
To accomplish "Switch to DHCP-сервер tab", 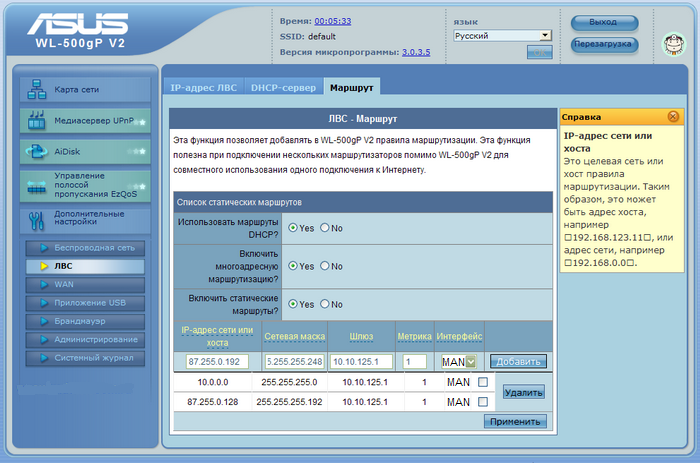I will click(x=283, y=88).
